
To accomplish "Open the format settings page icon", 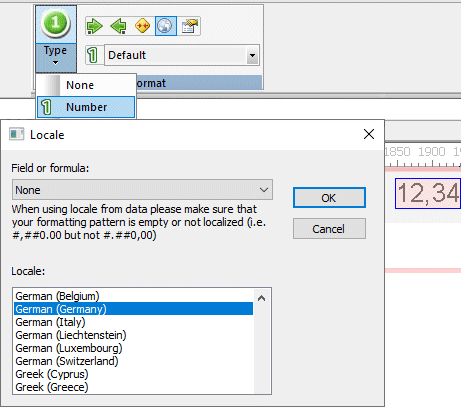I will (189, 26).
